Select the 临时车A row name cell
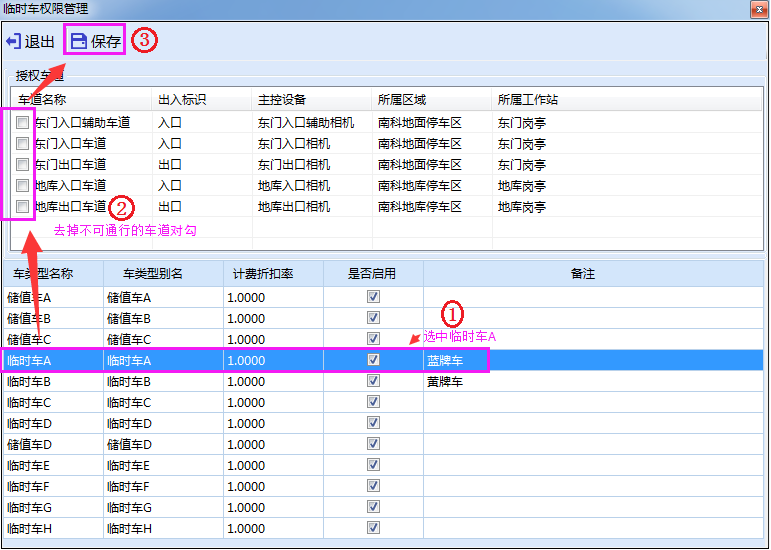The height and width of the screenshot is (550, 771). 53,360
